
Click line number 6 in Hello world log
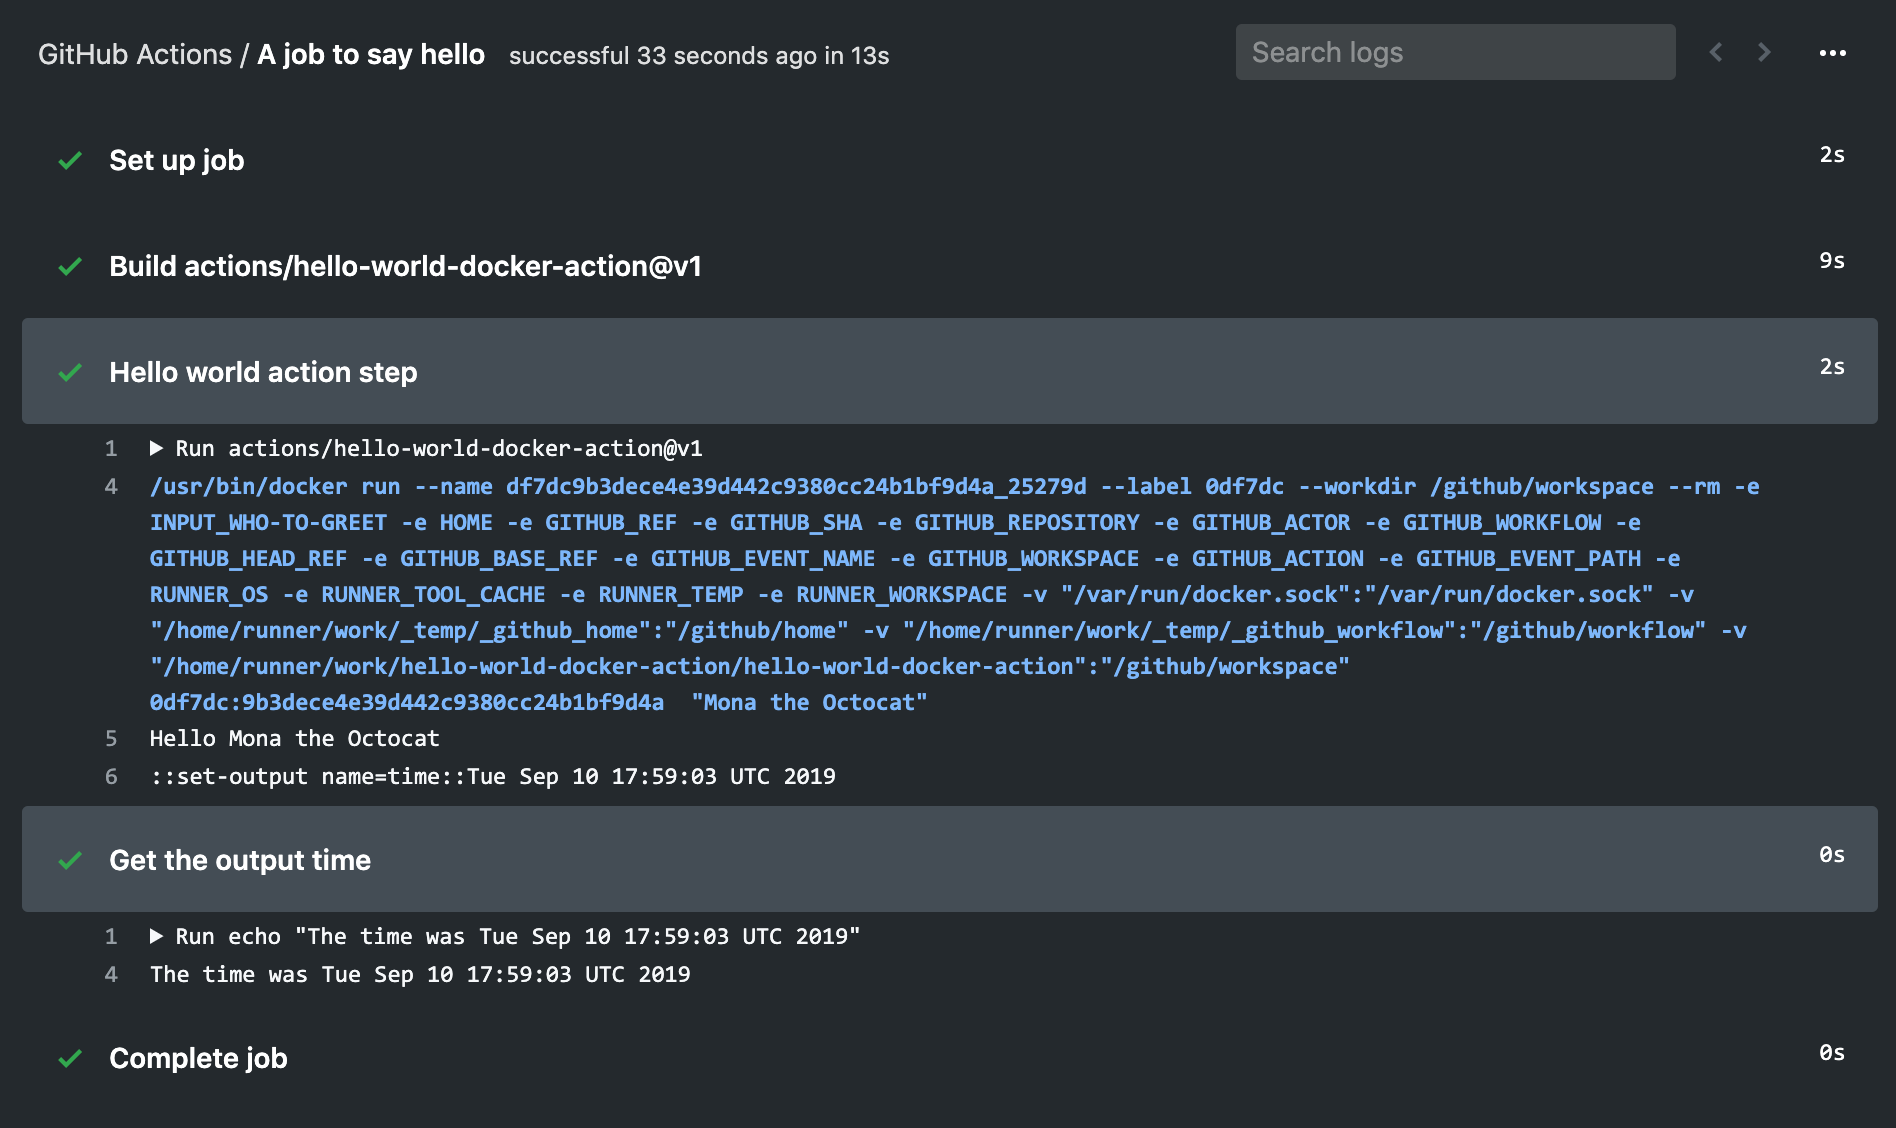tap(111, 776)
